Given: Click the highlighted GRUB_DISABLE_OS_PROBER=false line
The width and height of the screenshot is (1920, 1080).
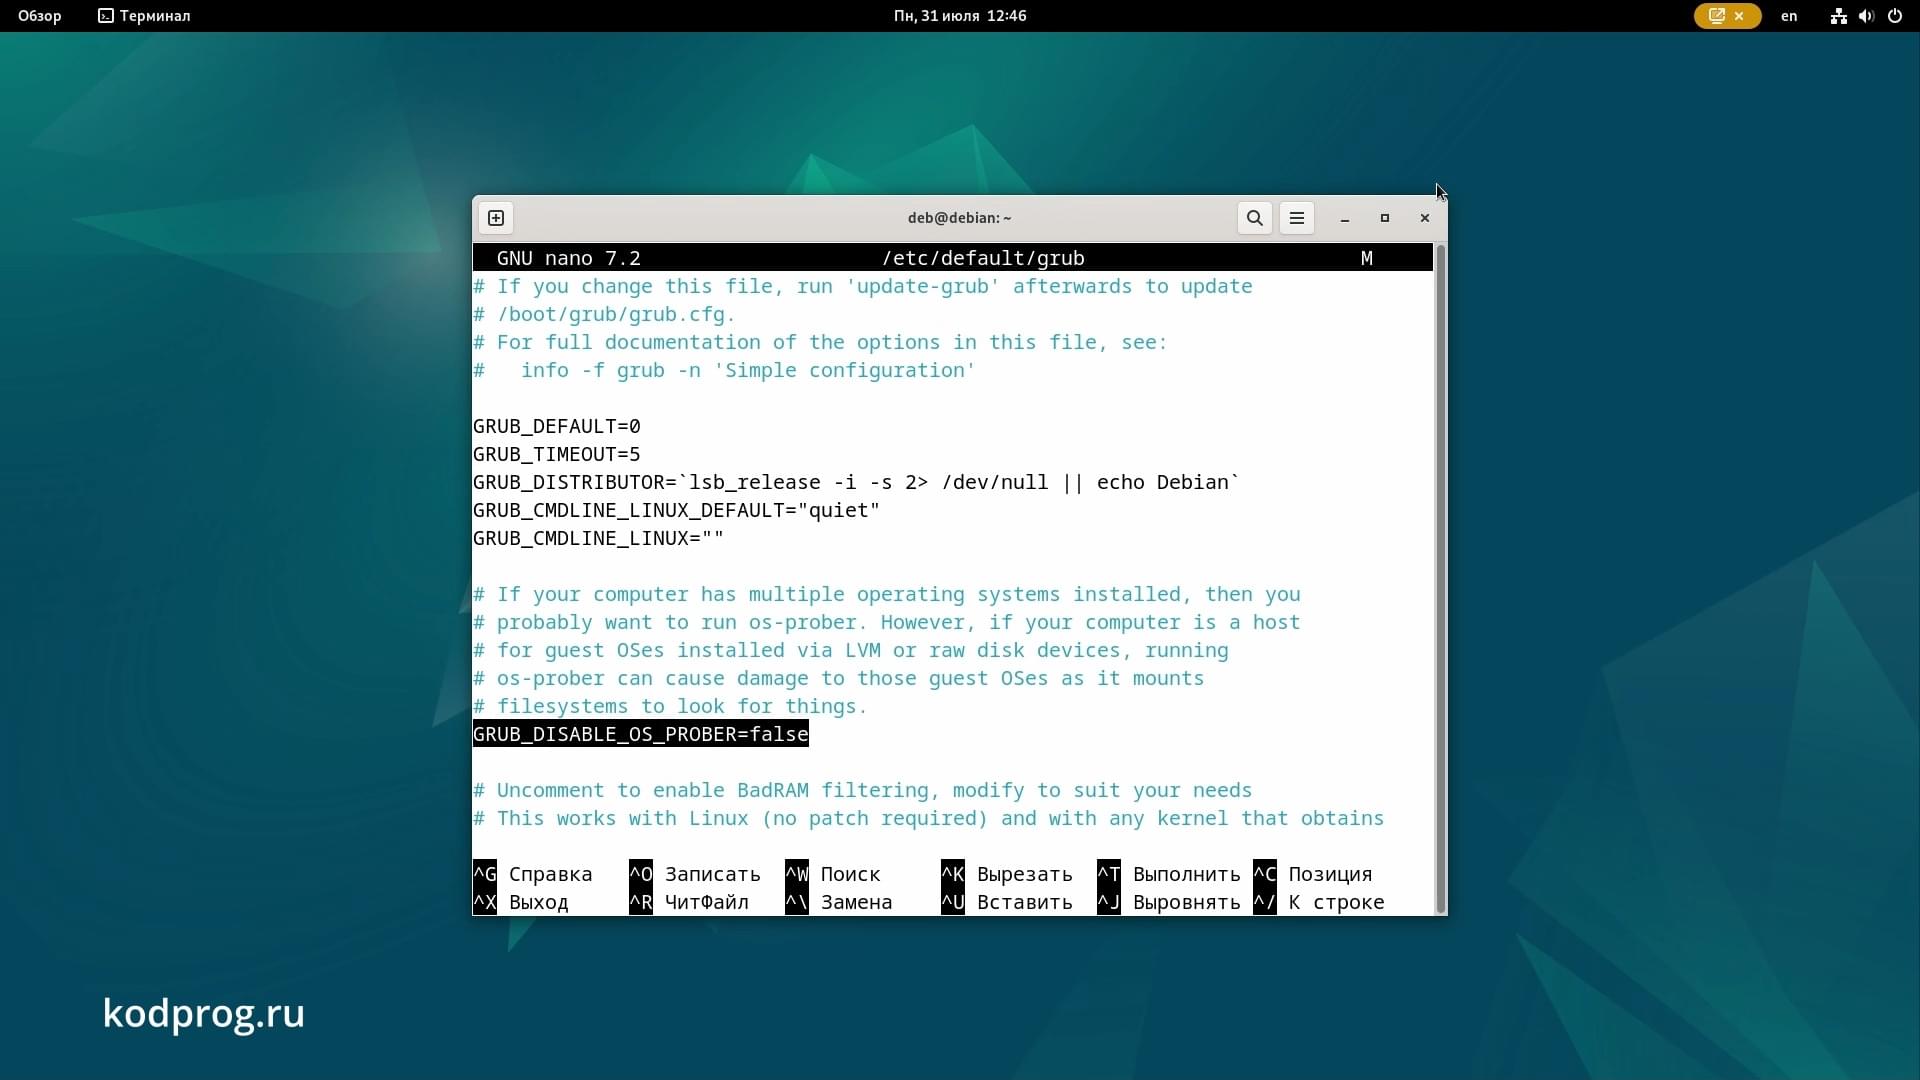Looking at the screenshot, I should pyautogui.click(x=640, y=734).
